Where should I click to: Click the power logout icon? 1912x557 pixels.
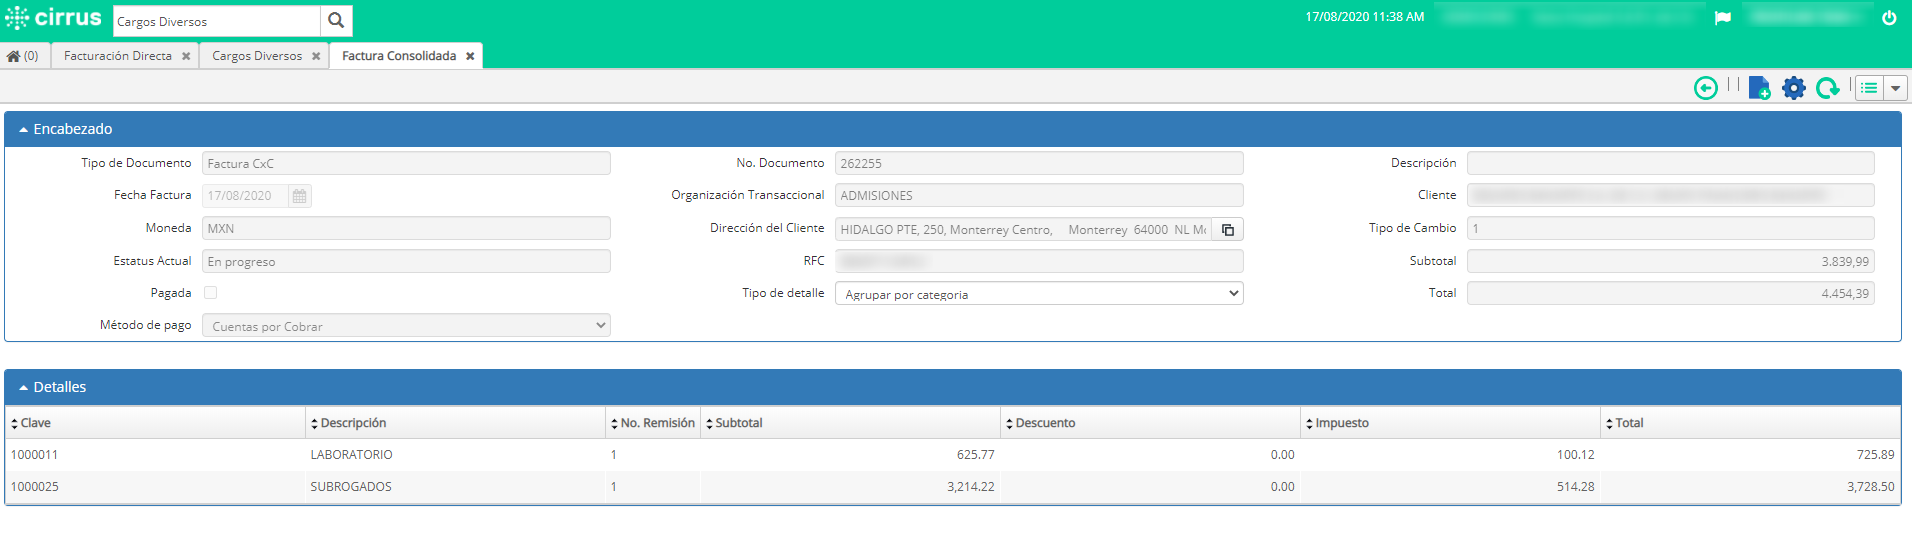[x=1889, y=18]
